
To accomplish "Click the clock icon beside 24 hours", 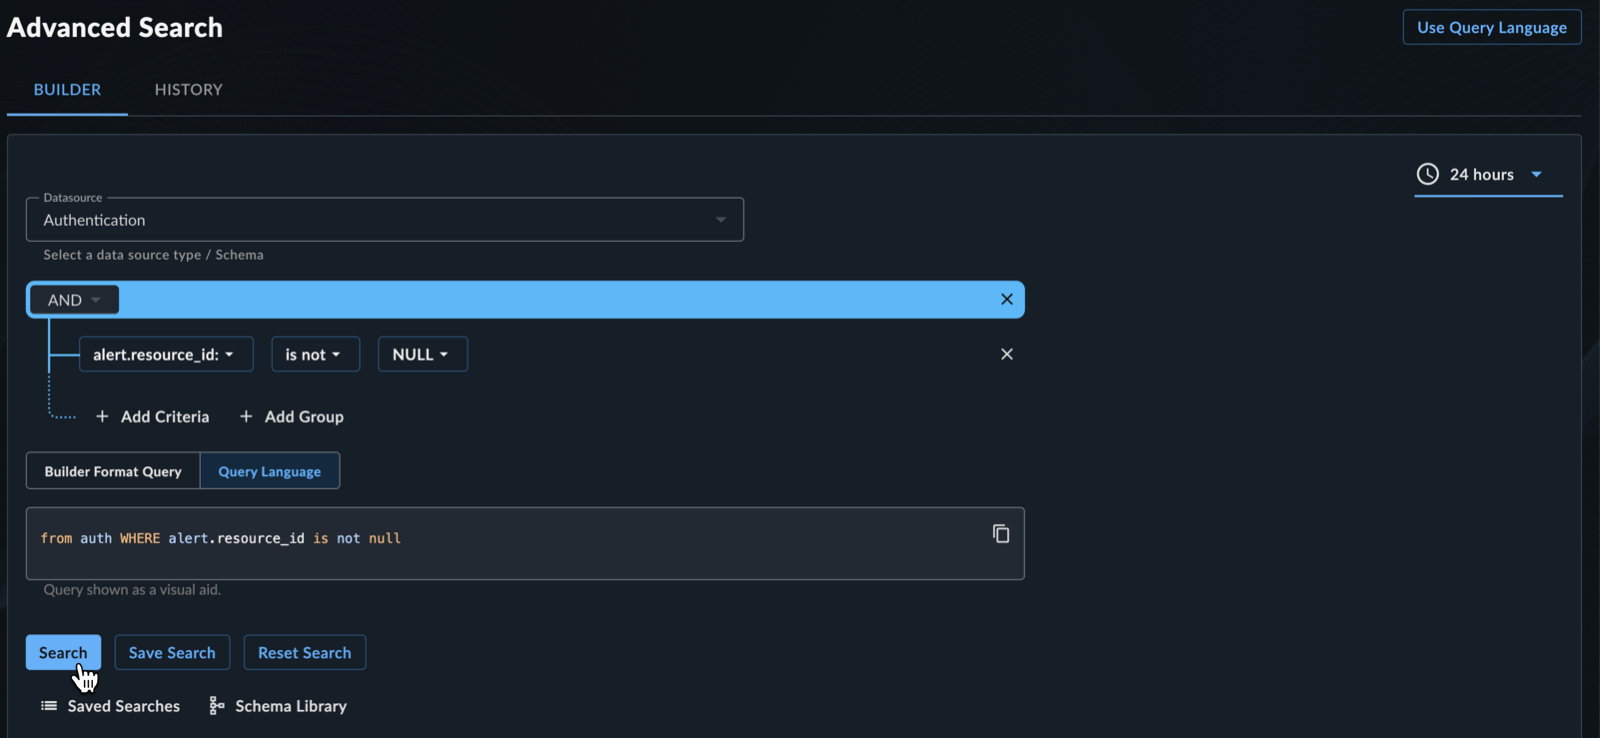I will coord(1428,174).
